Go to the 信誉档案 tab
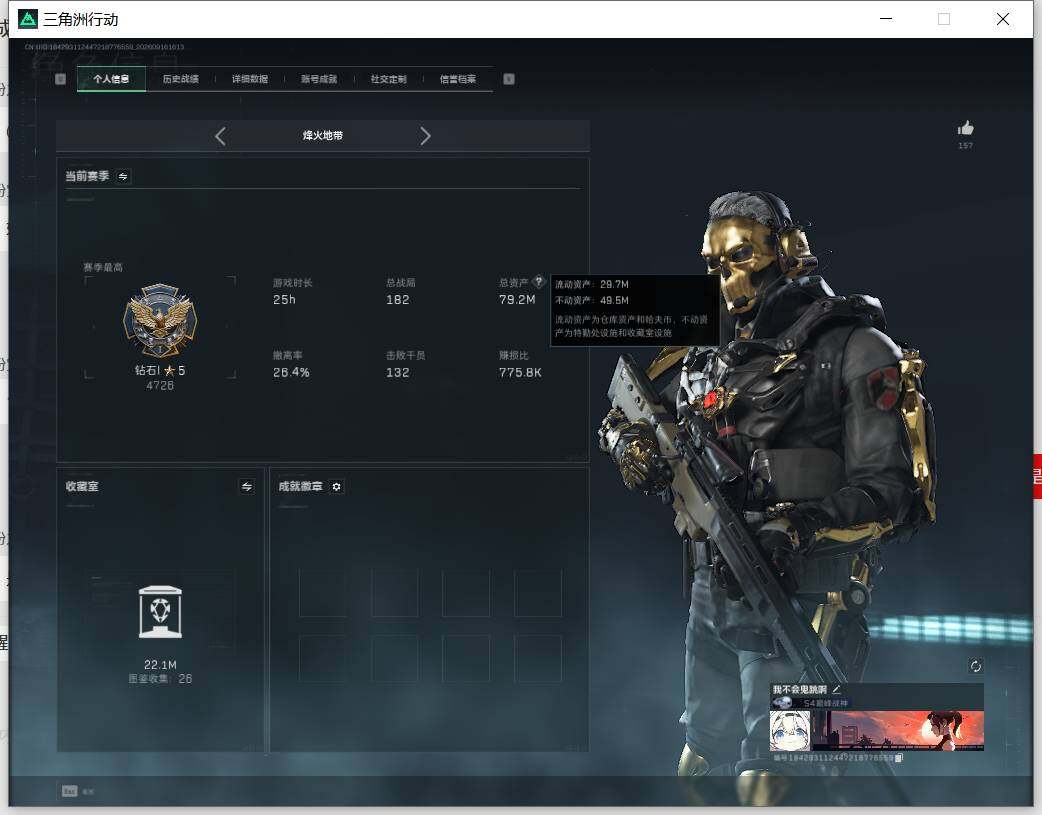Viewport: 1042px width, 815px height. pyautogui.click(x=458, y=79)
